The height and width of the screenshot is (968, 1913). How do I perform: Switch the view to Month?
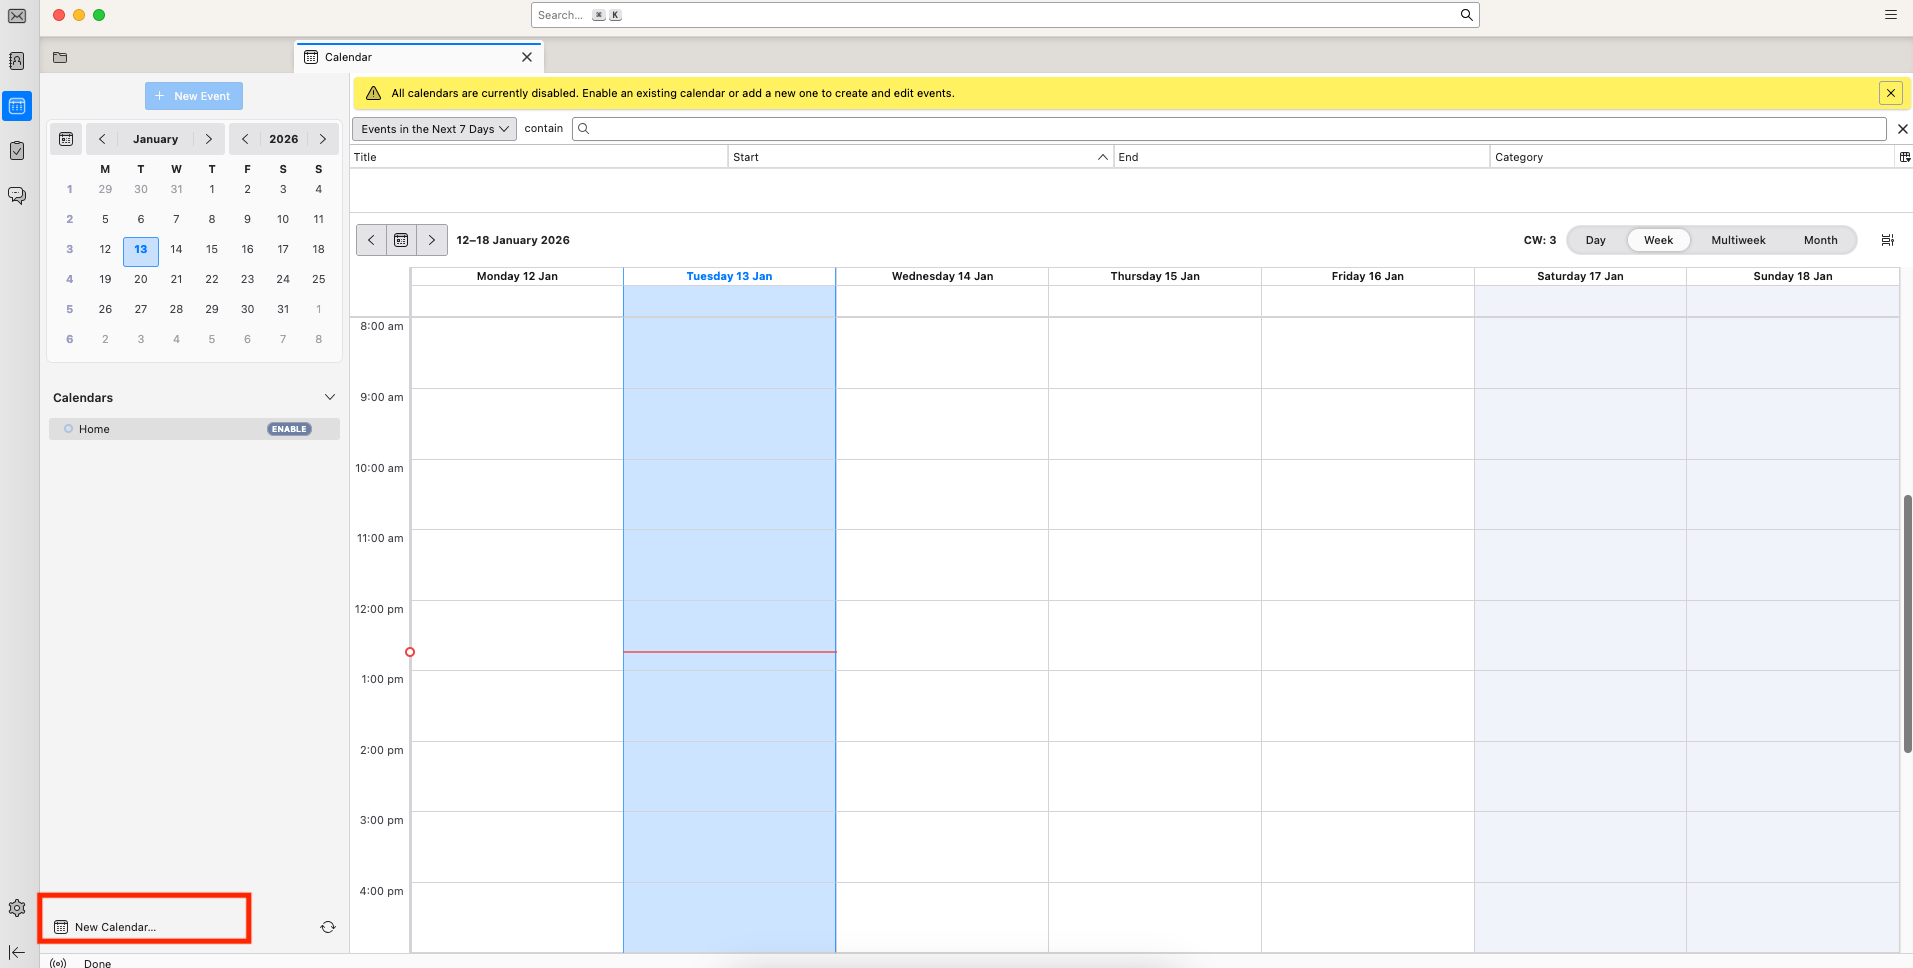1820,240
